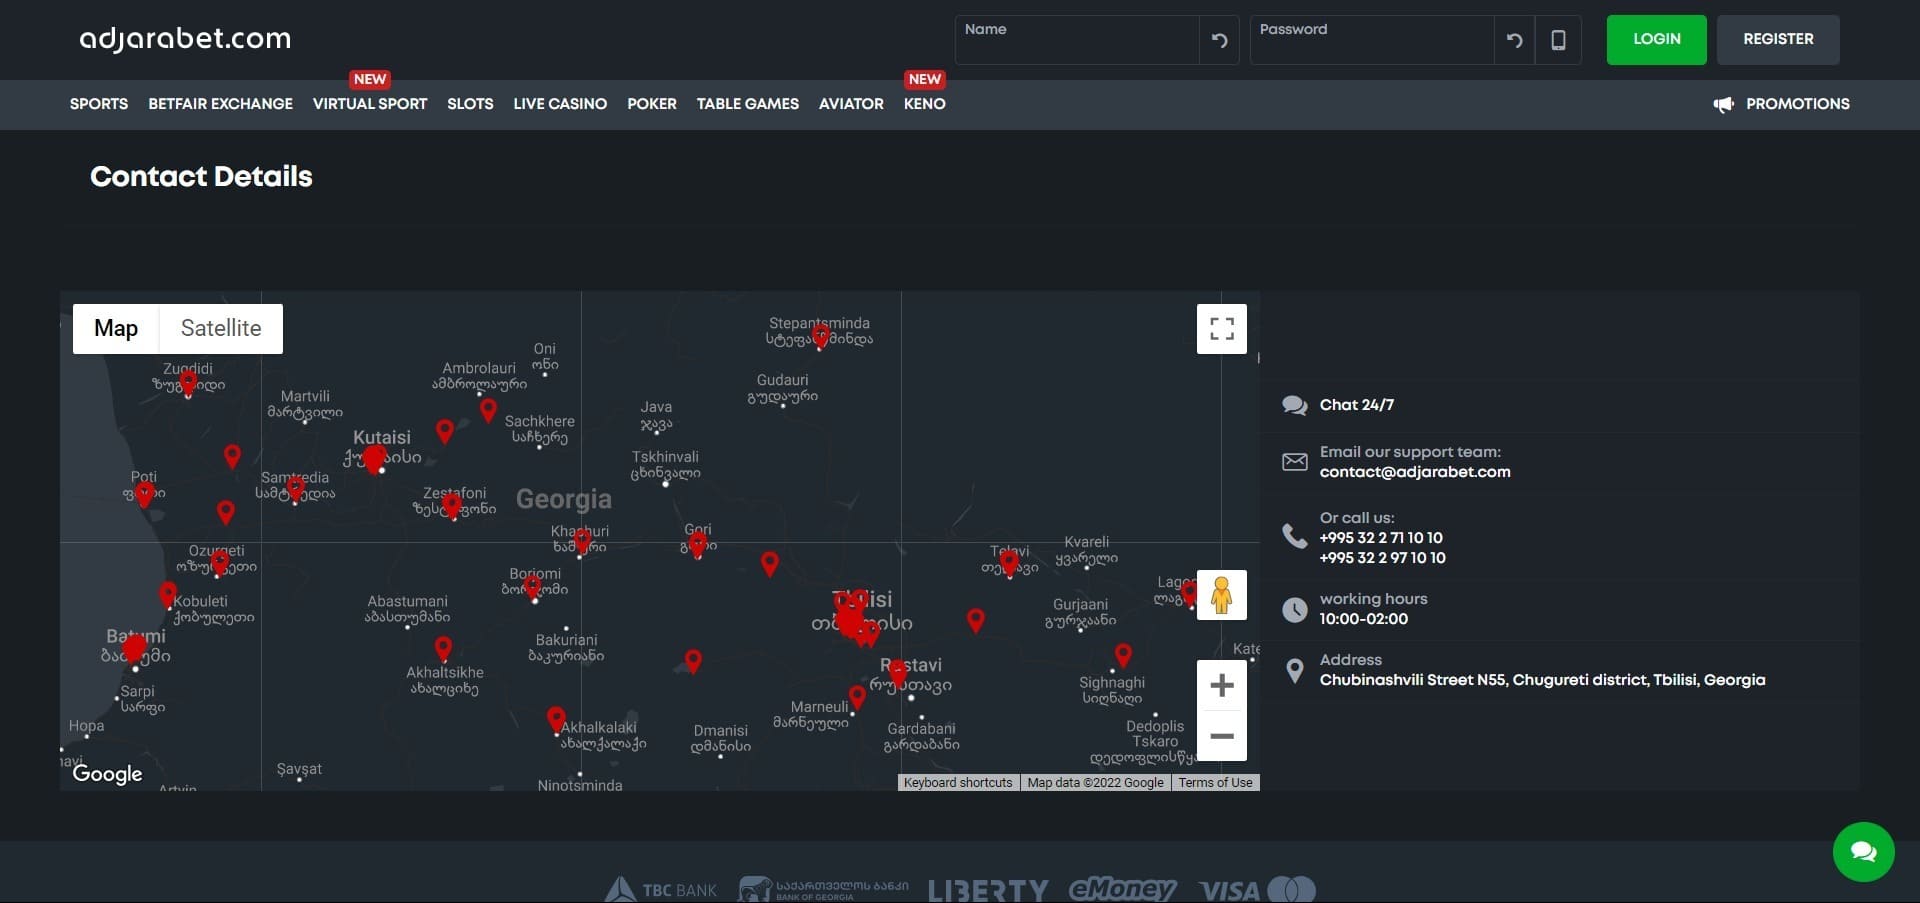Go to the Sports section

99,104
